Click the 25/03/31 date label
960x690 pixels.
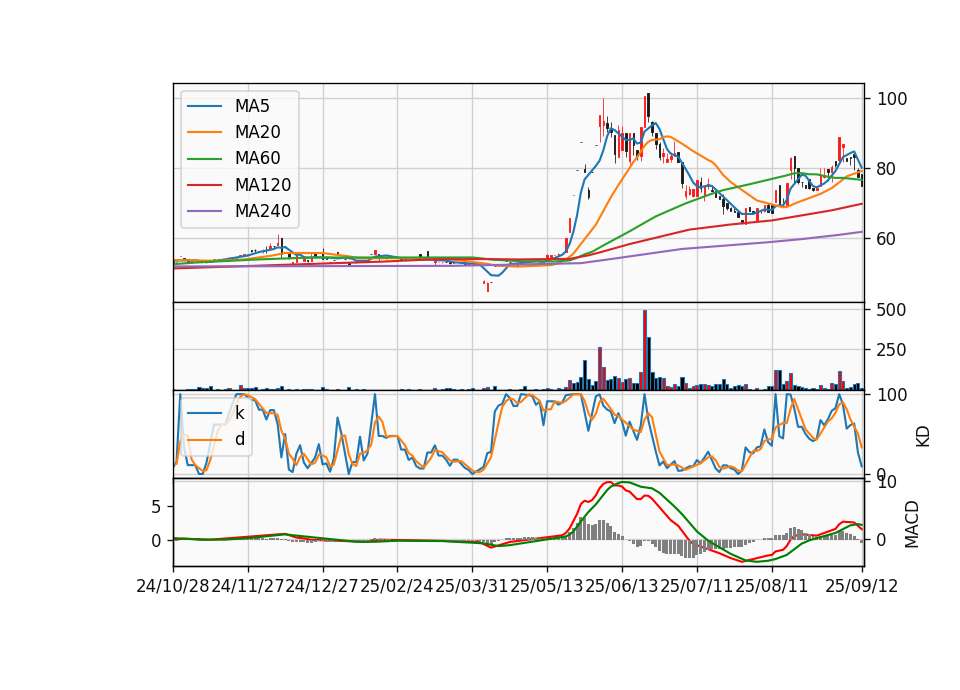pos(472,586)
